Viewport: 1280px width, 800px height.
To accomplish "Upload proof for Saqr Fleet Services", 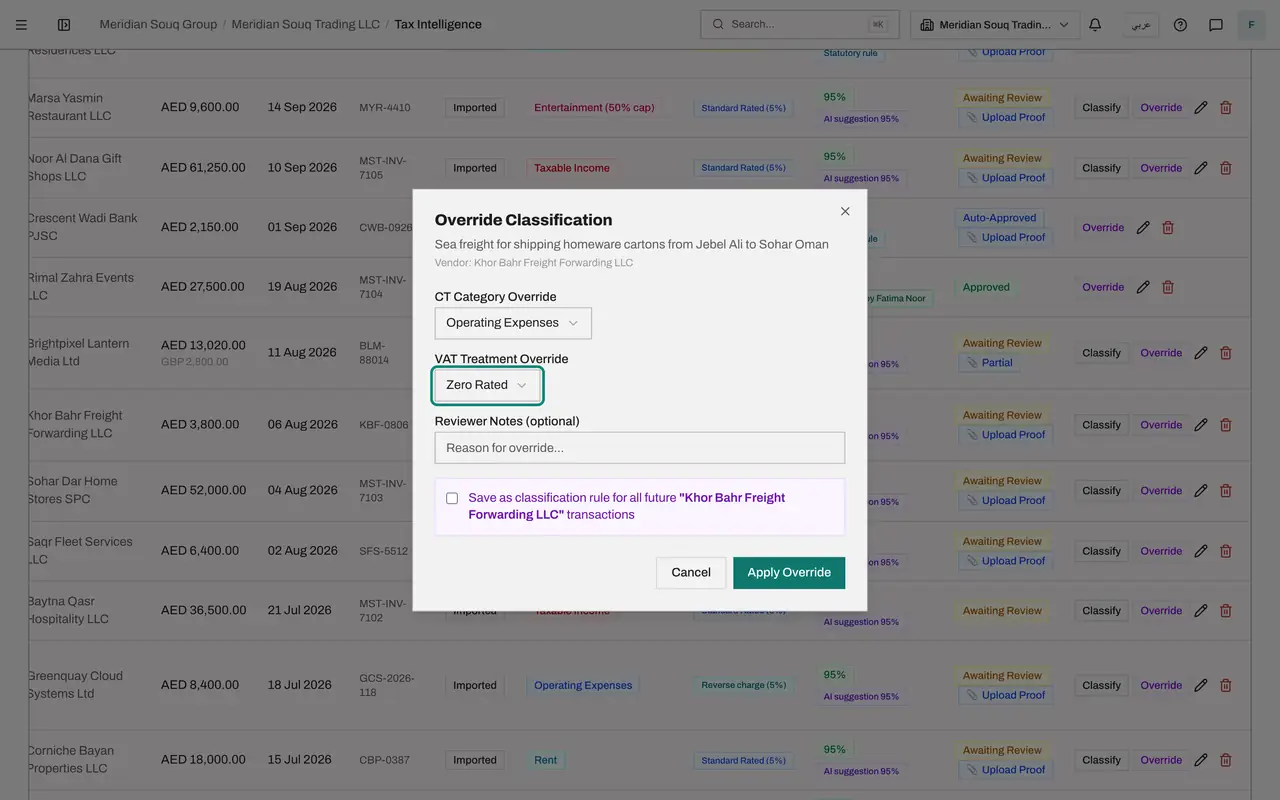I will coord(1005,562).
